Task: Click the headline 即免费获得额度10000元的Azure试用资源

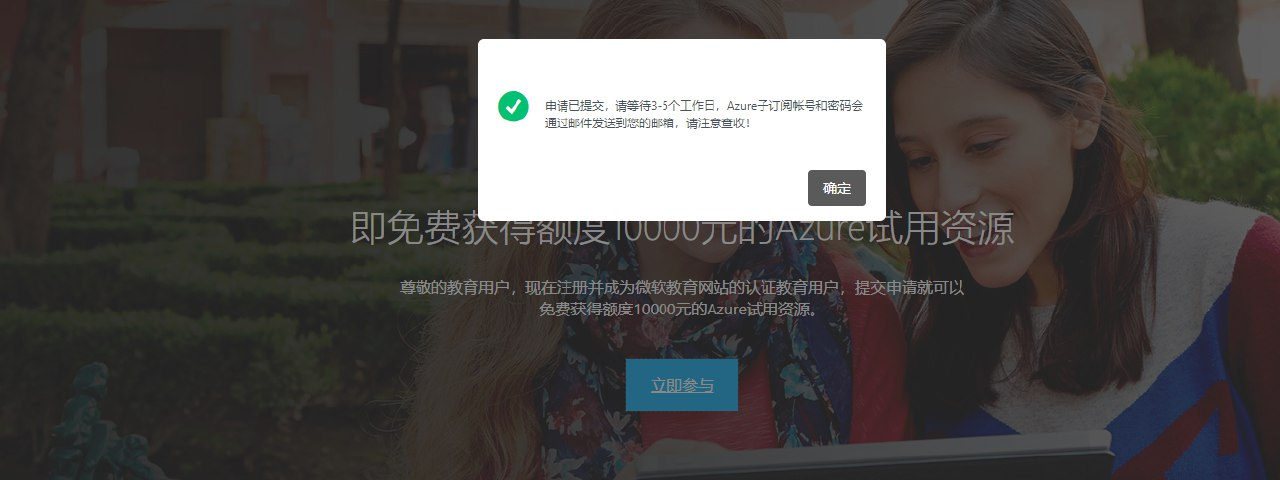Action: click(682, 229)
